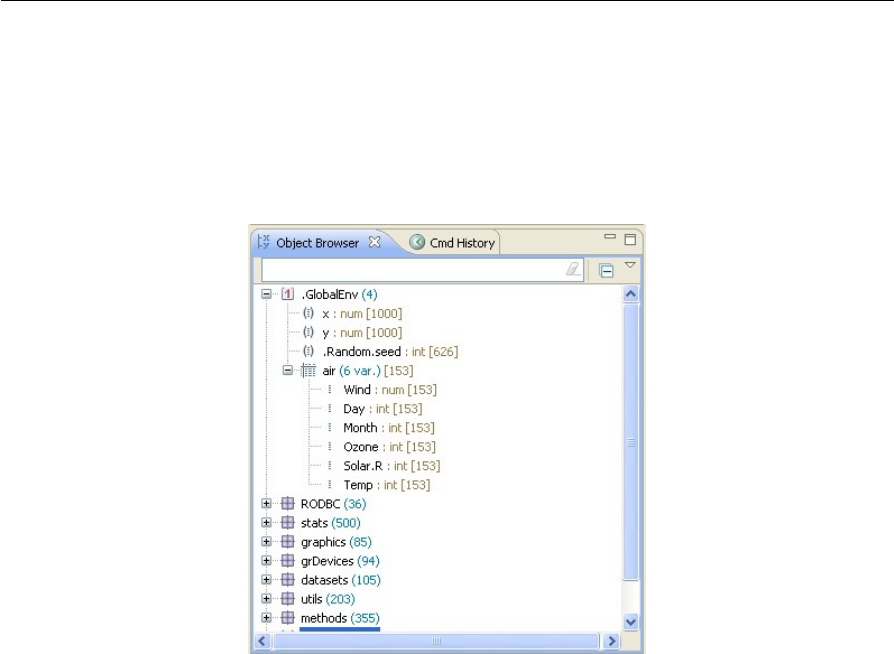Select 'Month : int [153]' column

point(389,428)
